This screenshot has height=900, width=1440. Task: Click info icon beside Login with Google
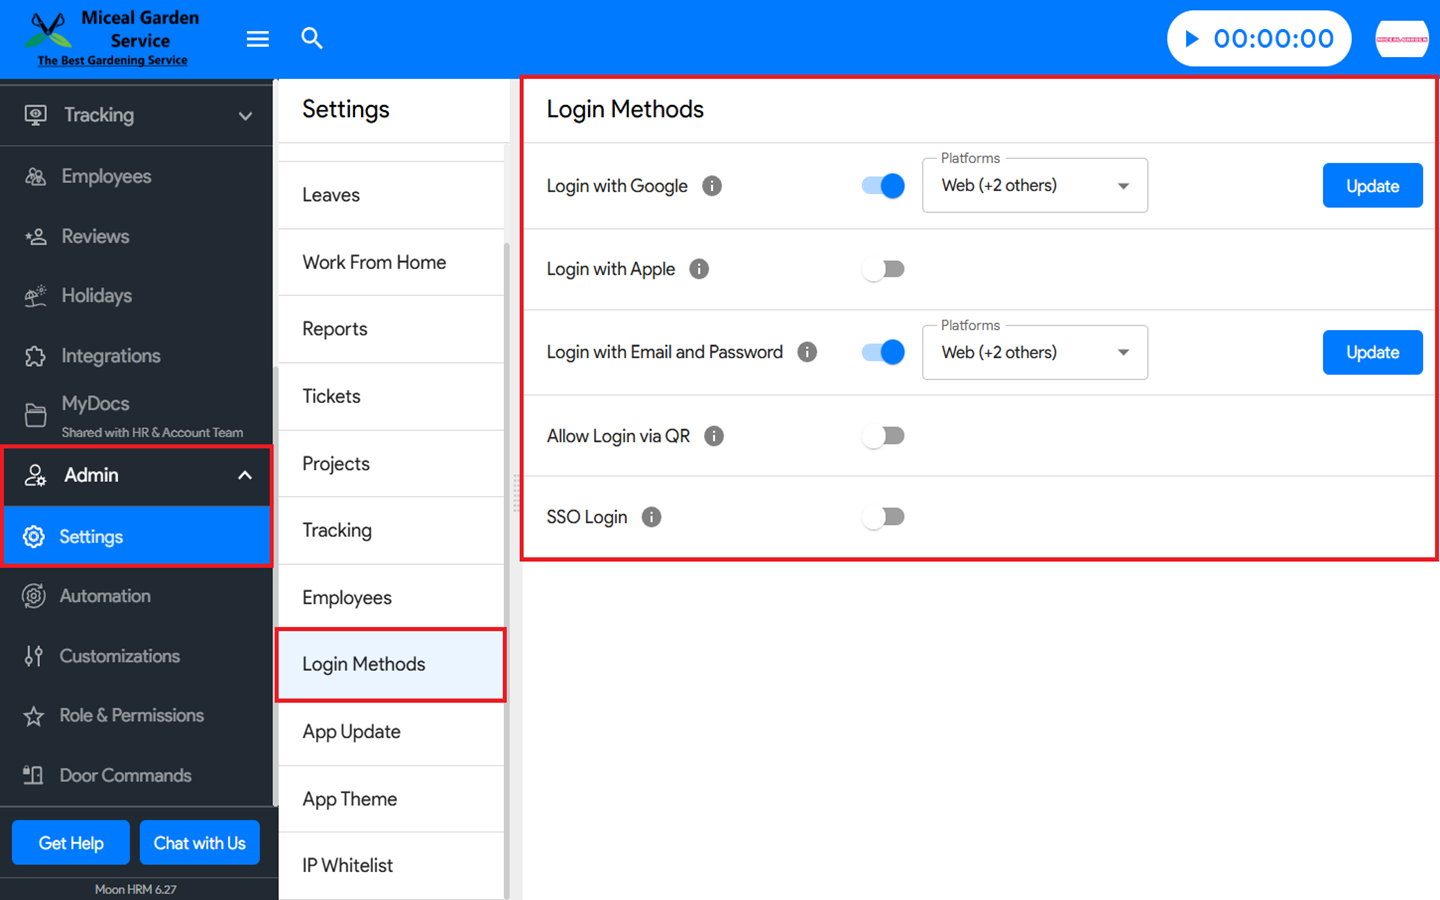point(712,186)
